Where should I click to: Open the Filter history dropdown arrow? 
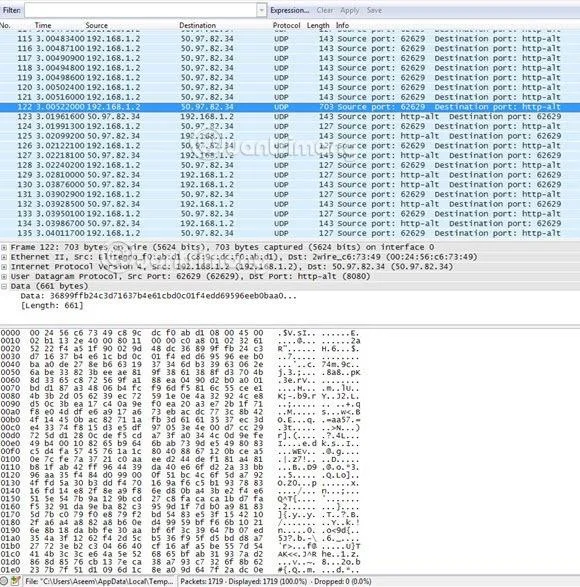click(261, 10)
